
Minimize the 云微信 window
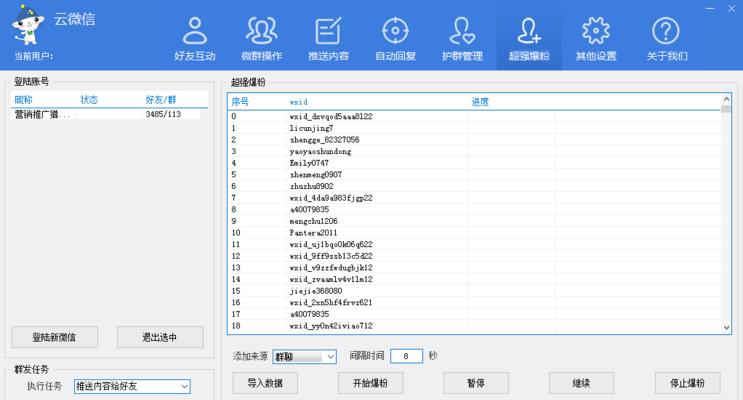coord(710,9)
